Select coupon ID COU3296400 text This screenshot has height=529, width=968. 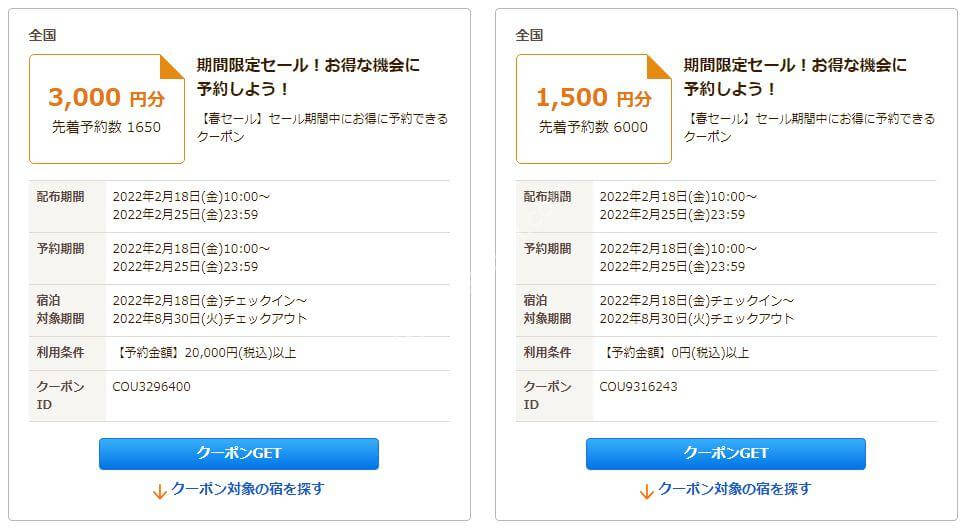151,386
